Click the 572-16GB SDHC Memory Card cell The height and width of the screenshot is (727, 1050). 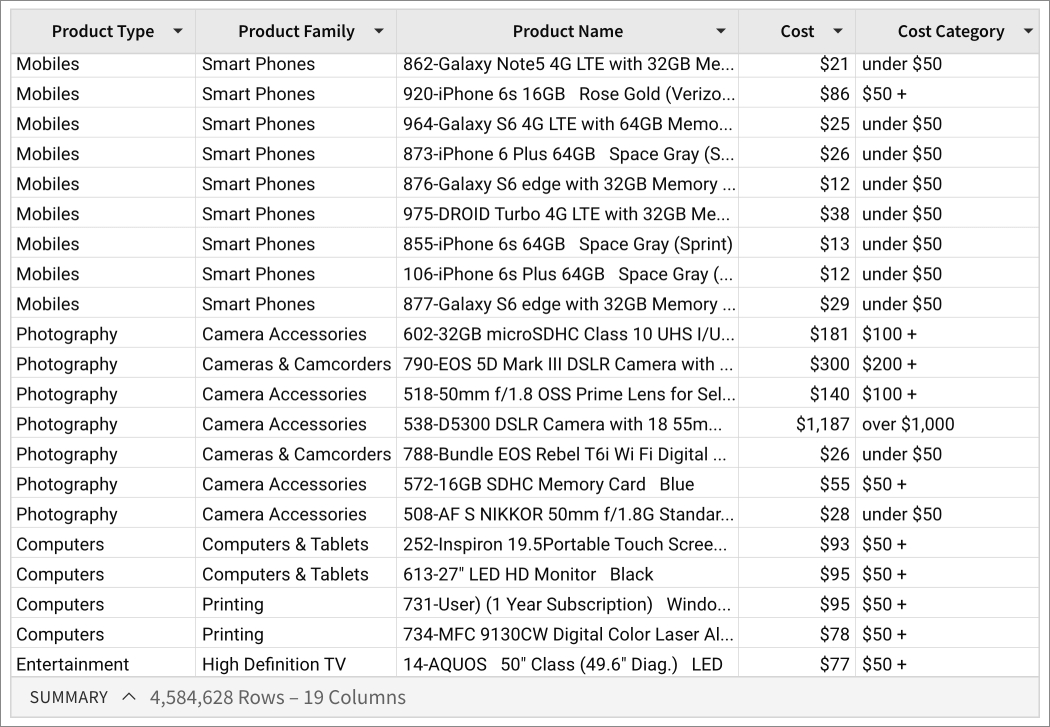[548, 484]
